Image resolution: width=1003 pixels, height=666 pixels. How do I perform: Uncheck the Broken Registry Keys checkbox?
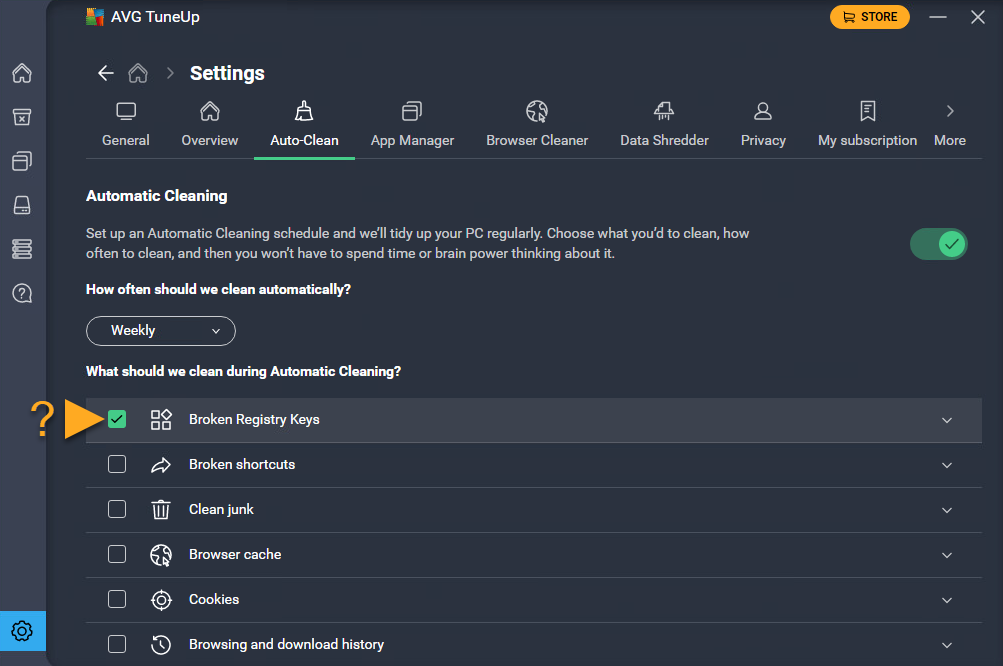pos(117,419)
